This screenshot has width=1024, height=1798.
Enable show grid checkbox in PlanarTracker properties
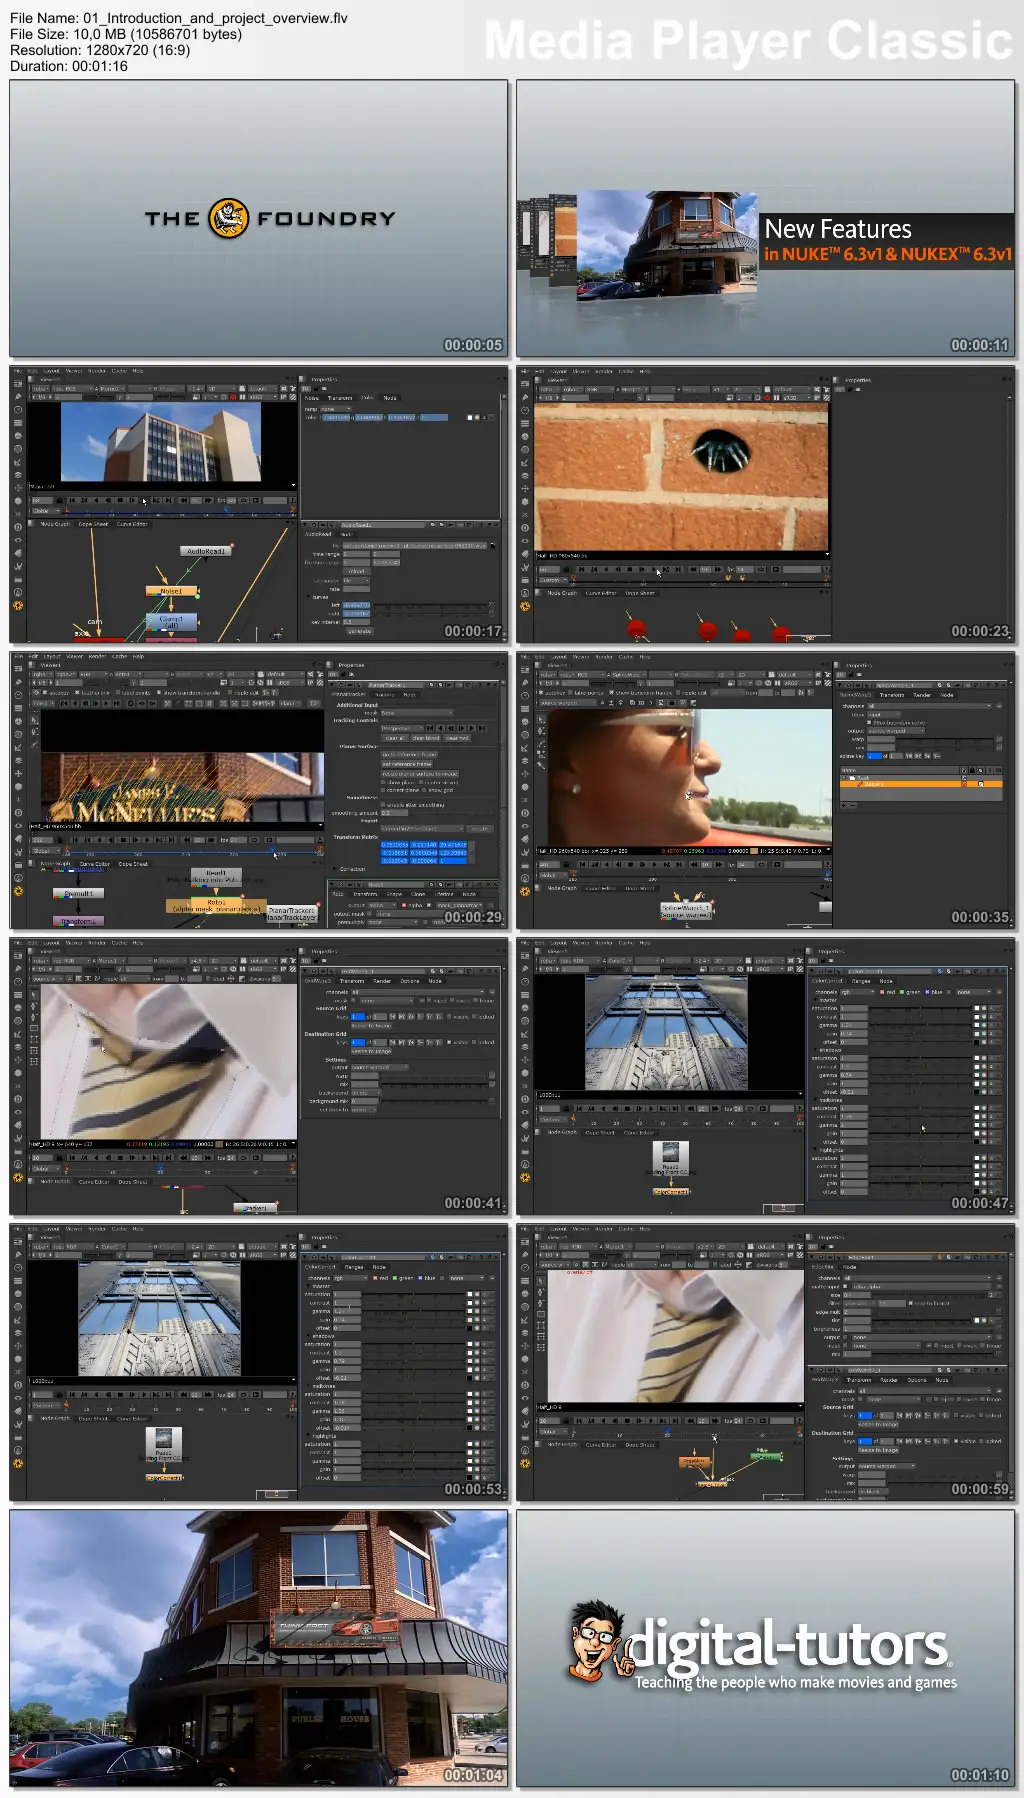point(426,790)
